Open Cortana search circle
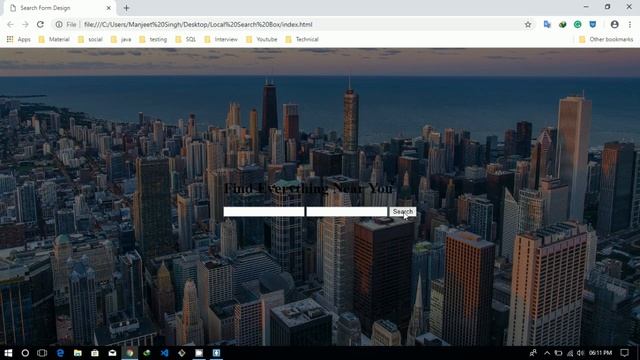The height and width of the screenshot is (360, 640). click(x=25, y=353)
